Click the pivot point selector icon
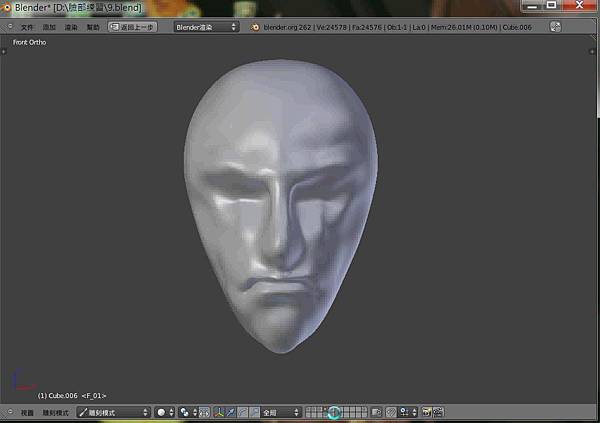 (x=187, y=412)
